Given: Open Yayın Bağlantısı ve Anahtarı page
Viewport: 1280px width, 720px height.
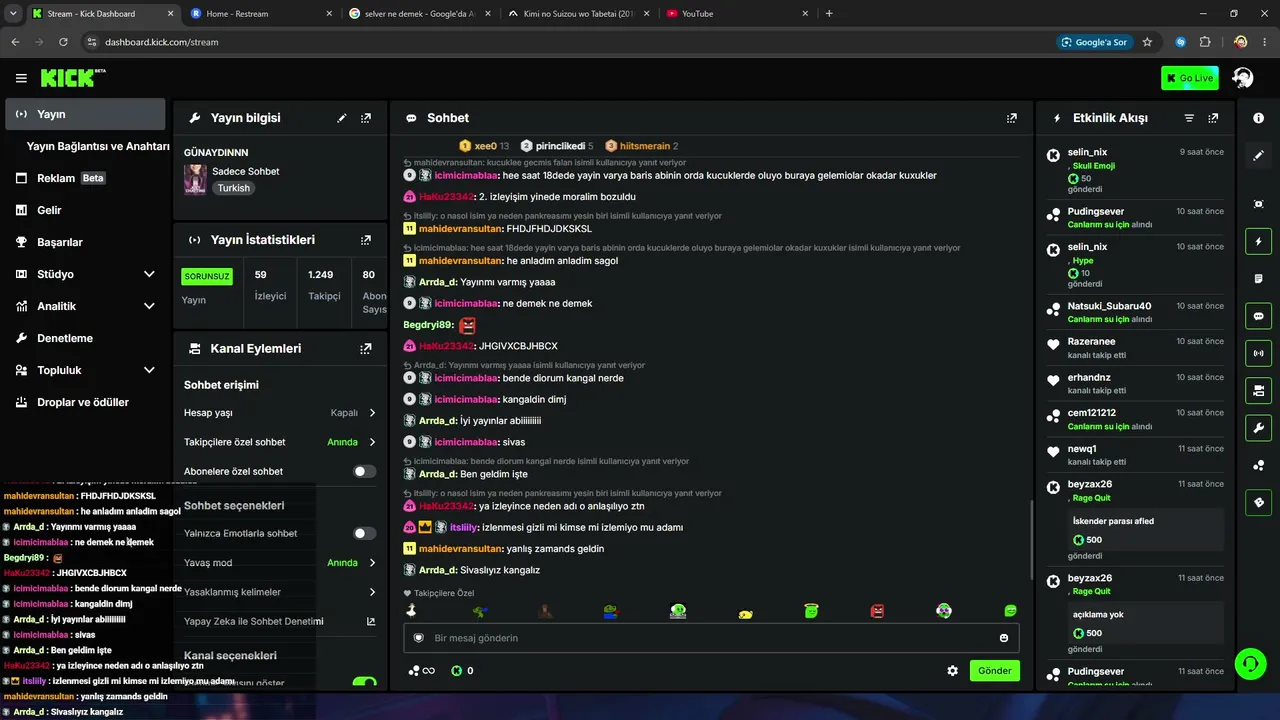Looking at the screenshot, I should (x=98, y=146).
